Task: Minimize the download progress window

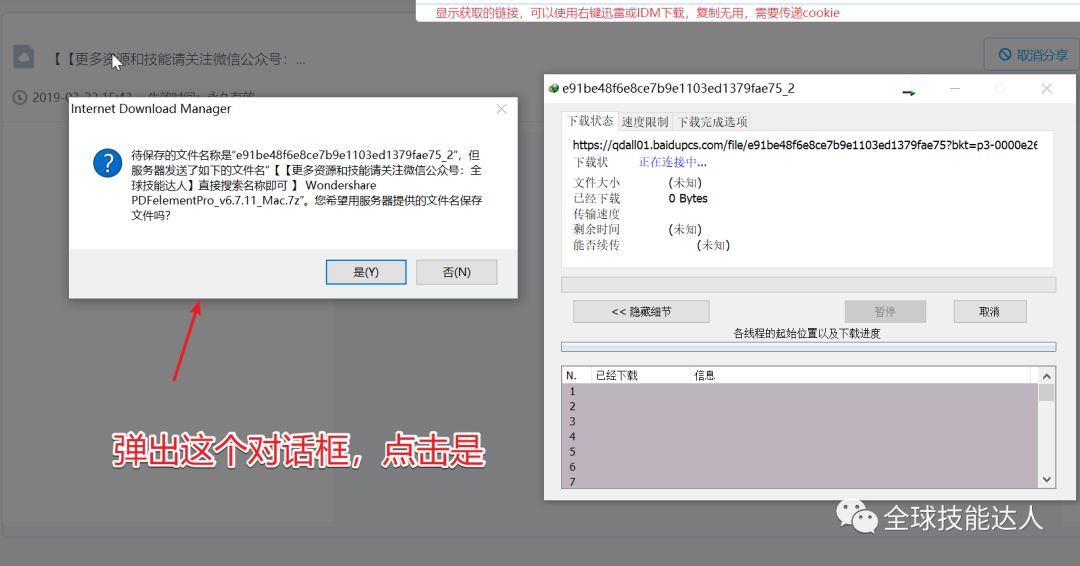Action: 955,89
